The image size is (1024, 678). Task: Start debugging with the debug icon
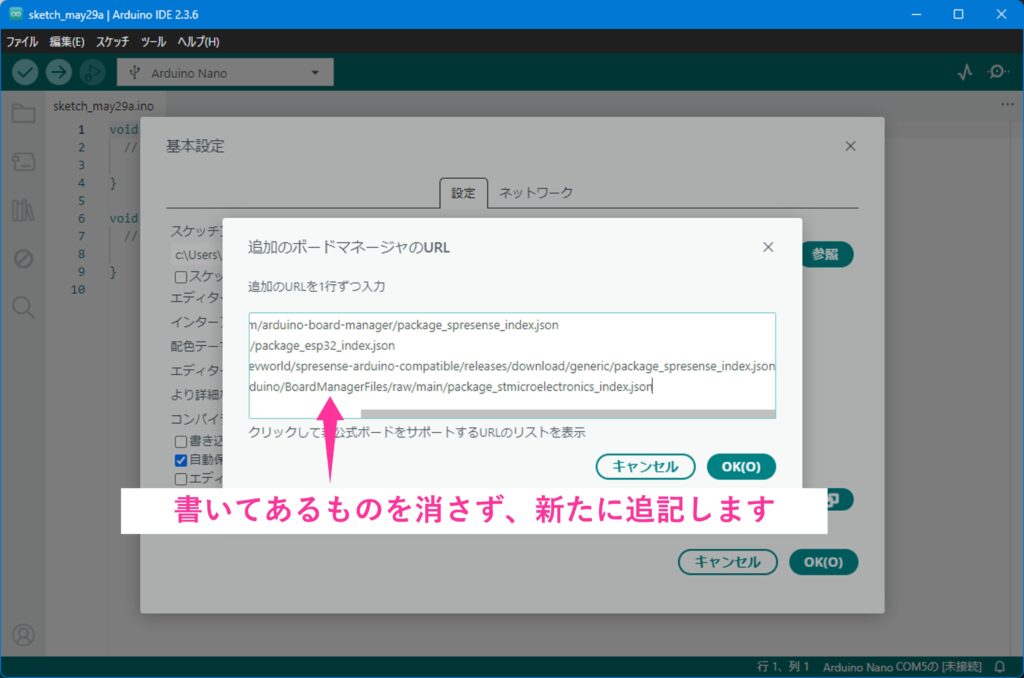92,72
